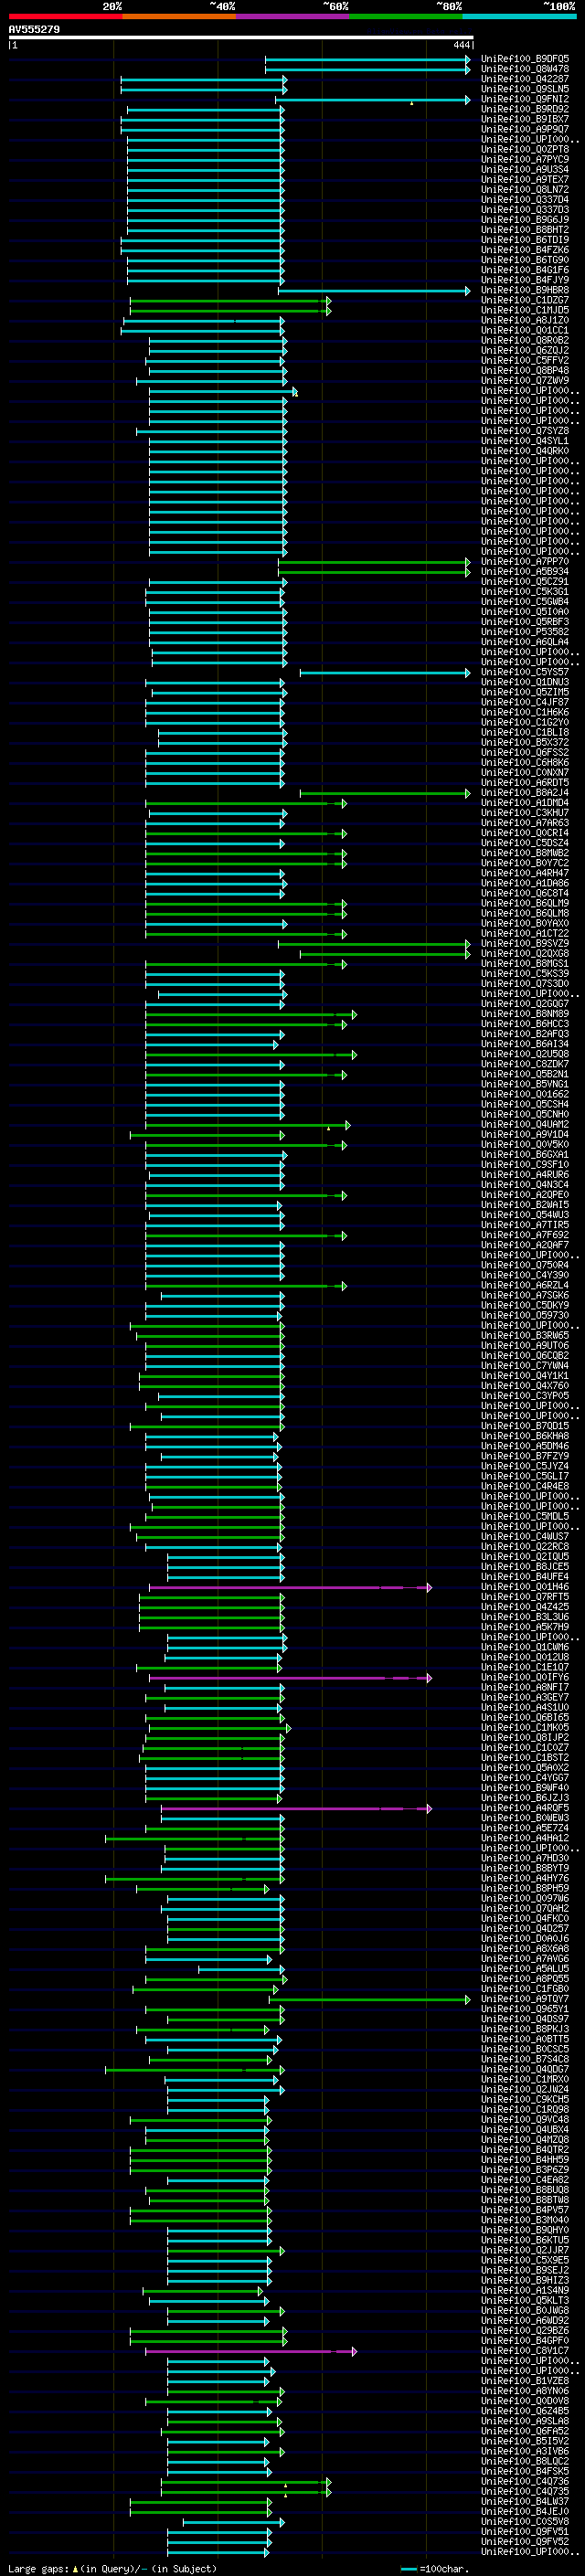Click the green ~80% legend segment
The image size is (585, 2576).
click(406, 17)
